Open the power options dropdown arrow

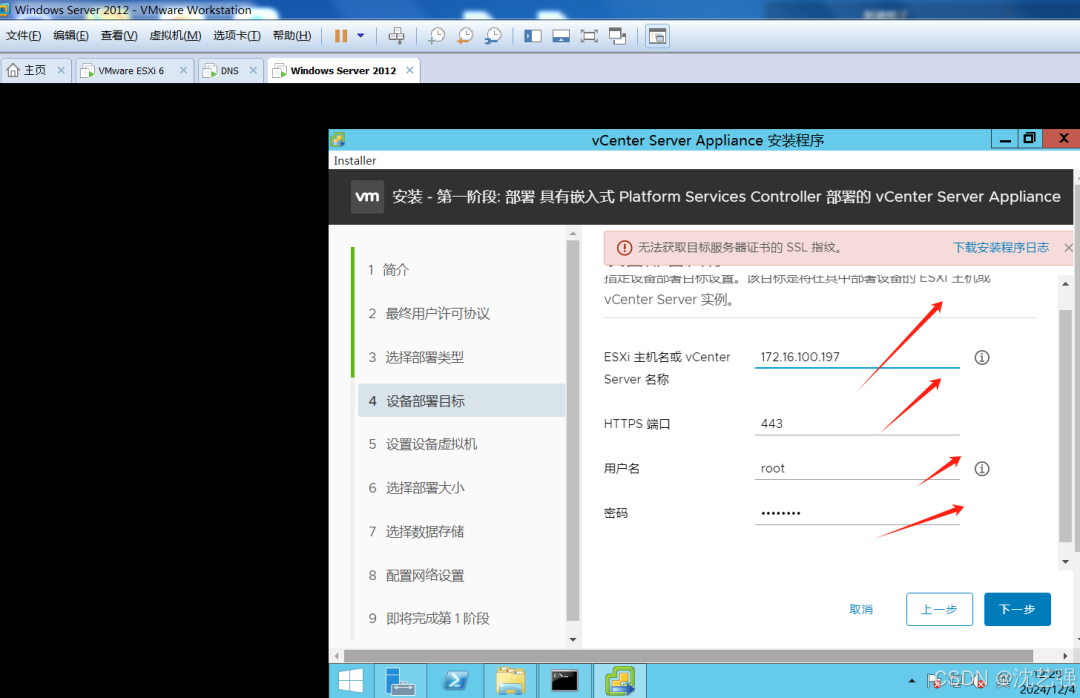pos(360,36)
